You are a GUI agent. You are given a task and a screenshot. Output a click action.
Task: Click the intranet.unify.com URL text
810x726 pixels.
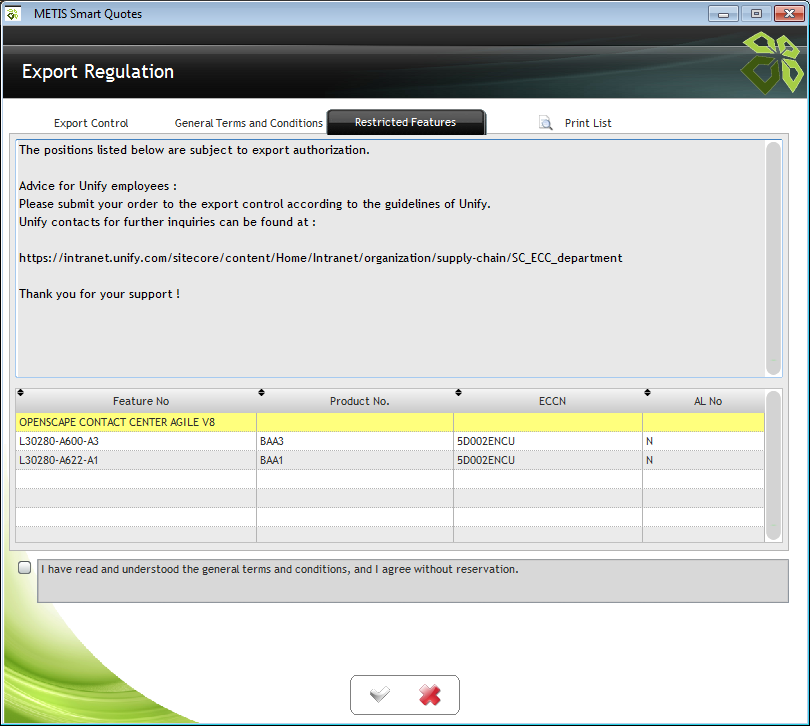320,258
